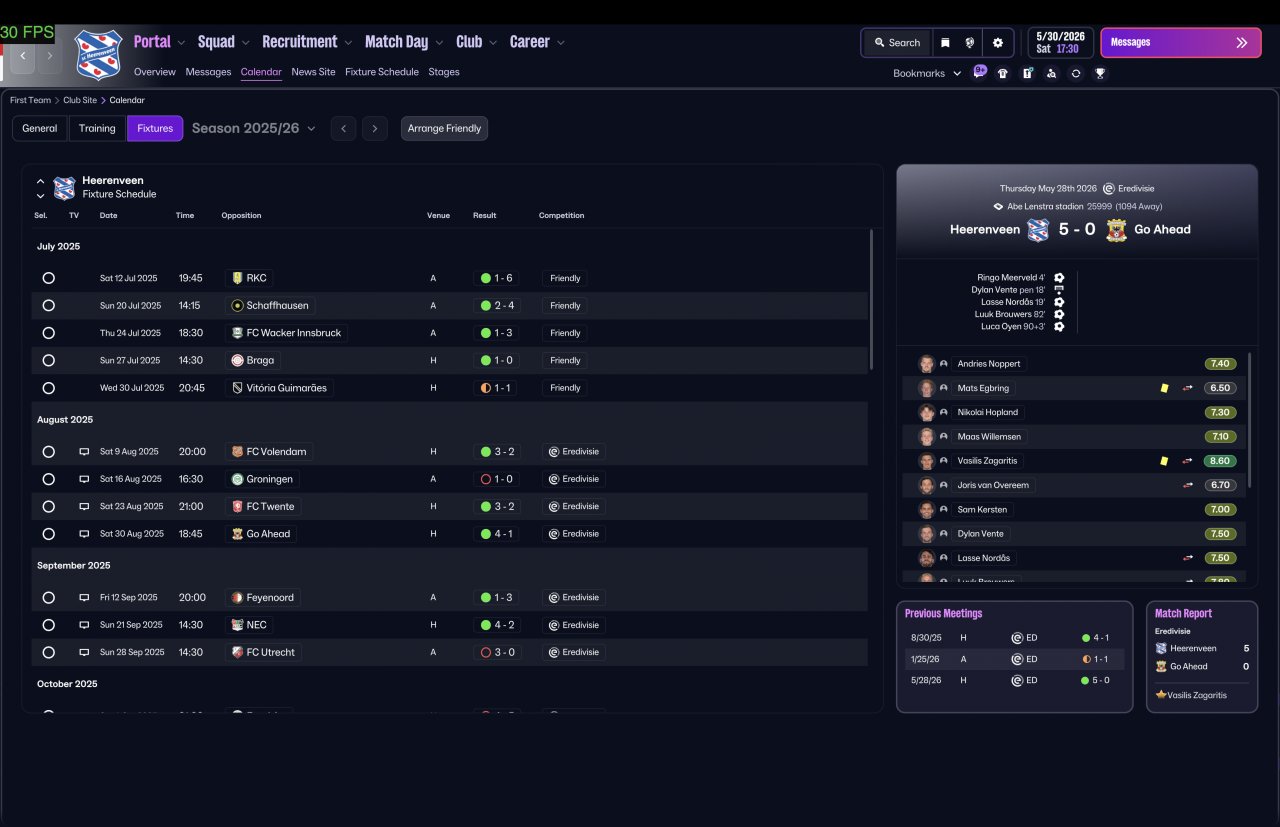Open the Season 2025/26 dropdown
The image size is (1280, 827).
pyautogui.click(x=254, y=128)
